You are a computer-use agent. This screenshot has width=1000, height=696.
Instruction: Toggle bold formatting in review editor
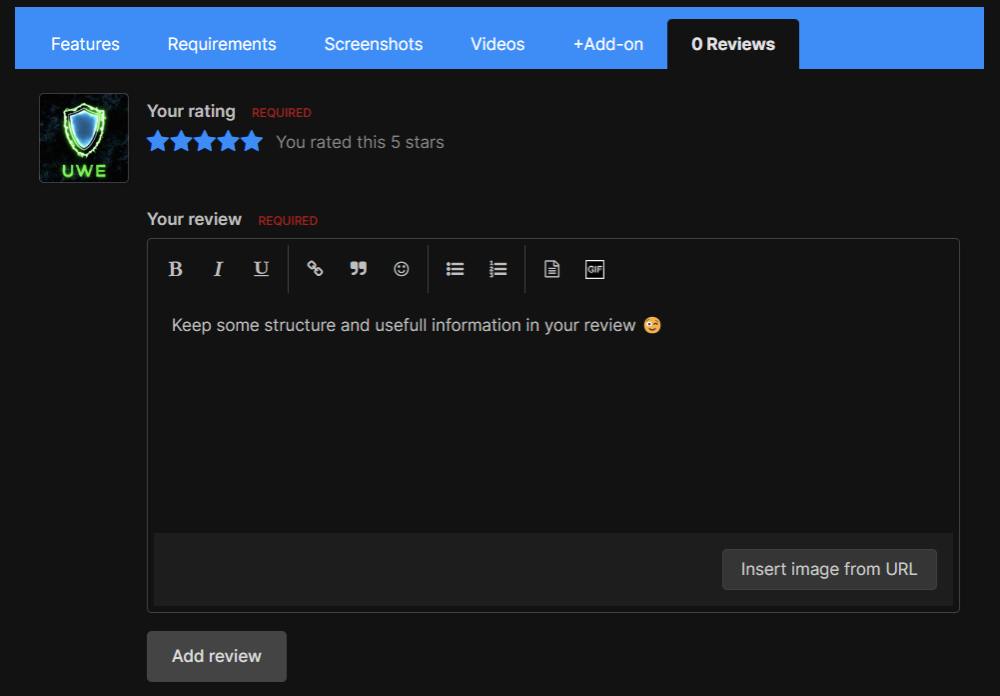pos(175,269)
